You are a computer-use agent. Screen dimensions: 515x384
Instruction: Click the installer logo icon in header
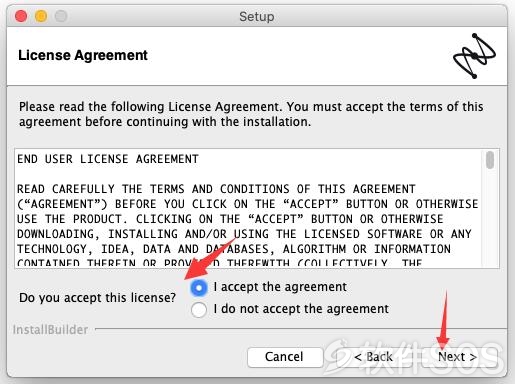pos(474,56)
